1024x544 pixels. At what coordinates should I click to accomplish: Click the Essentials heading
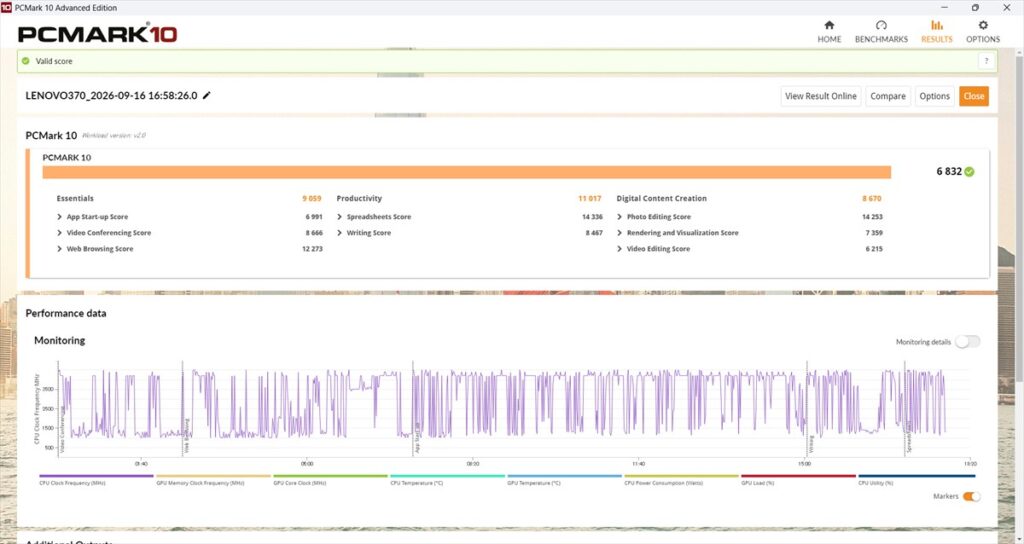coord(75,199)
